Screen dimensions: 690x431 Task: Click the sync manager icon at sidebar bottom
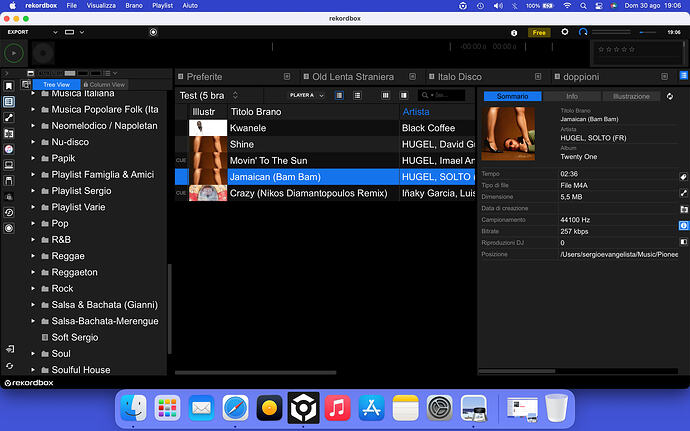tap(9, 366)
